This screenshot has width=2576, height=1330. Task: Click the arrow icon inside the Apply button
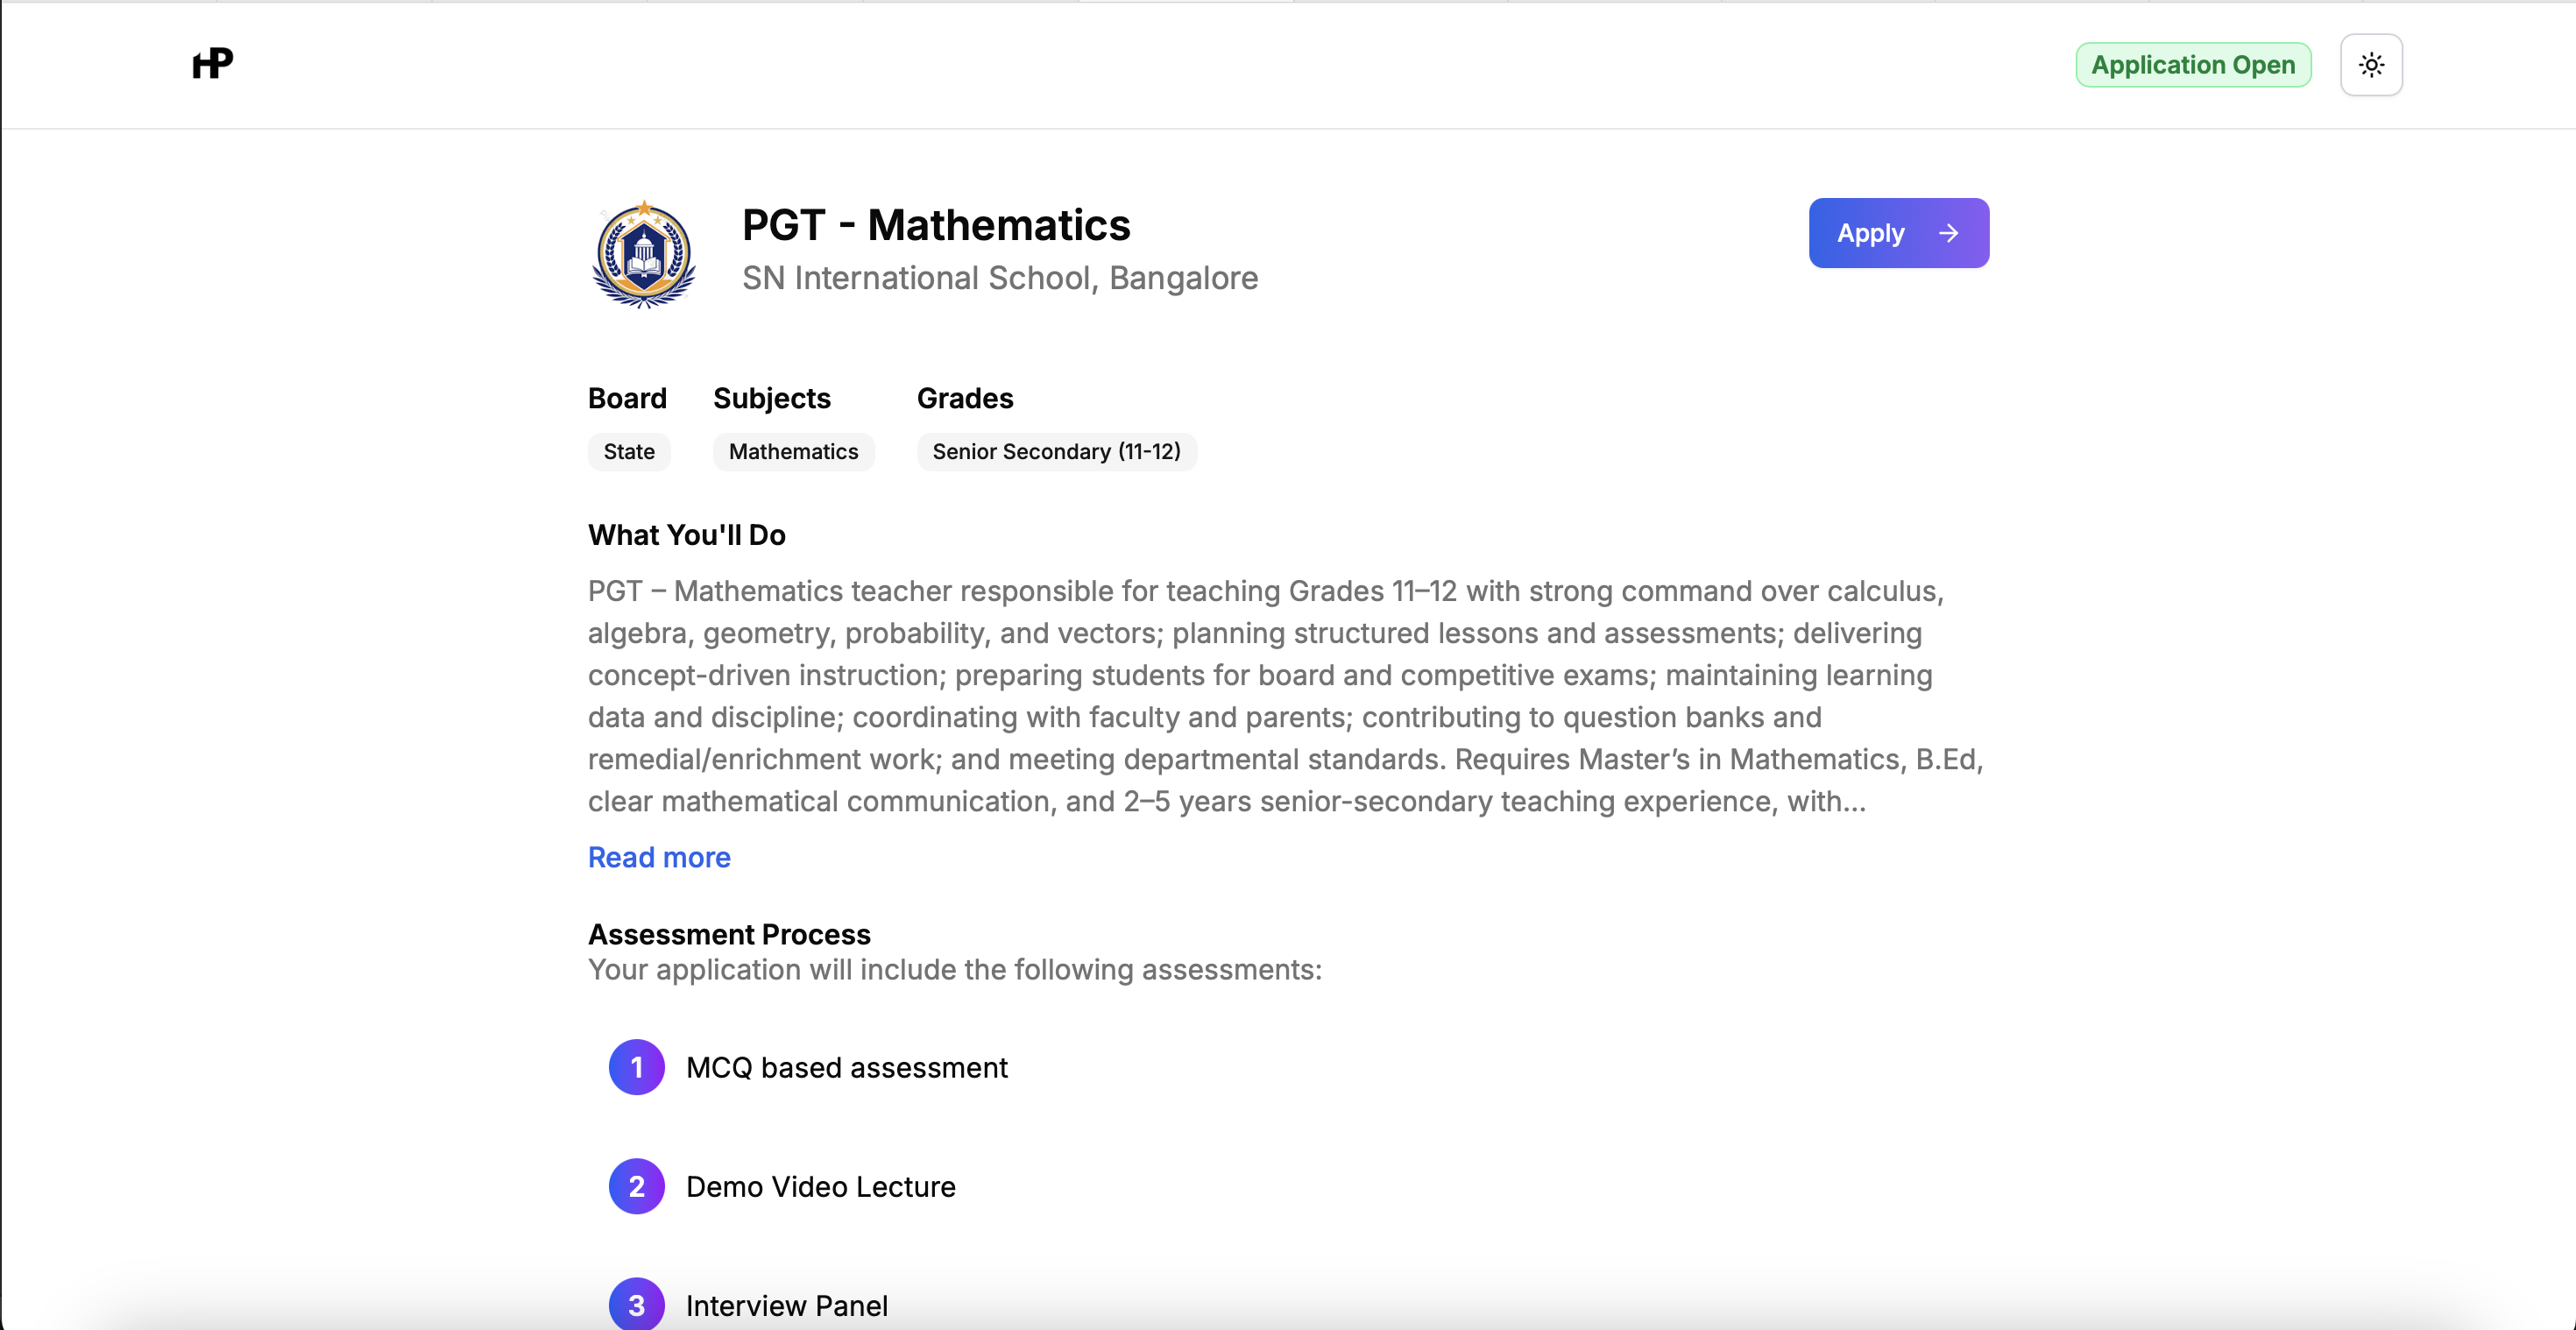[1947, 233]
